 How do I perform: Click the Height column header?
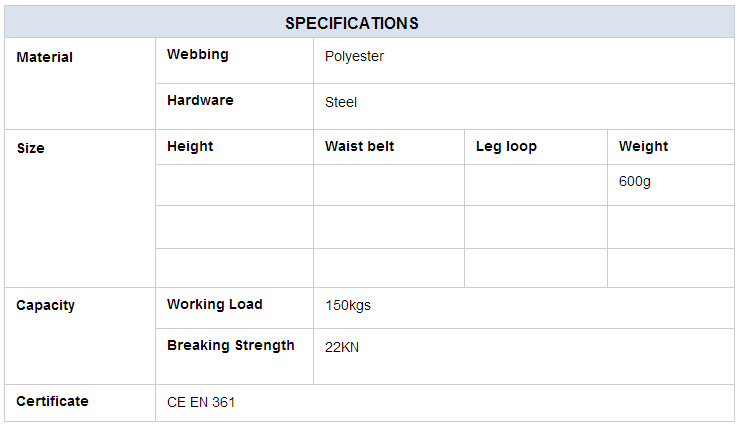(x=190, y=147)
